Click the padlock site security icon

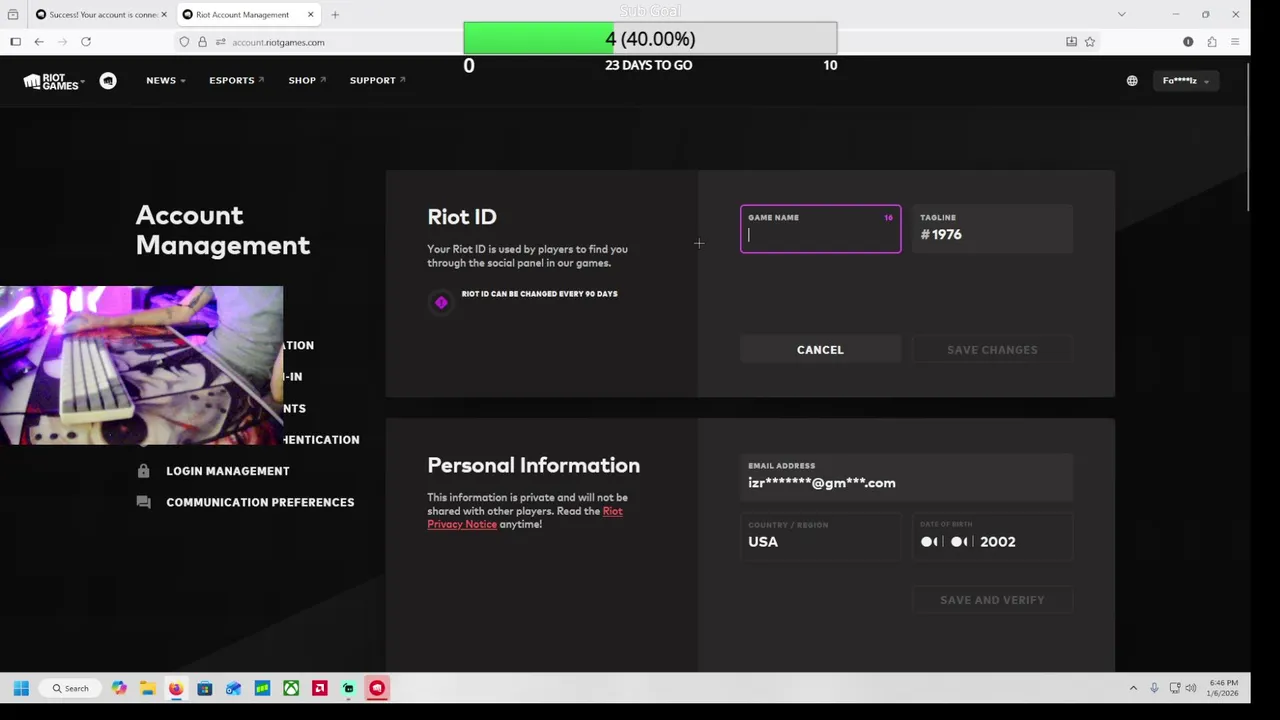click(x=202, y=42)
